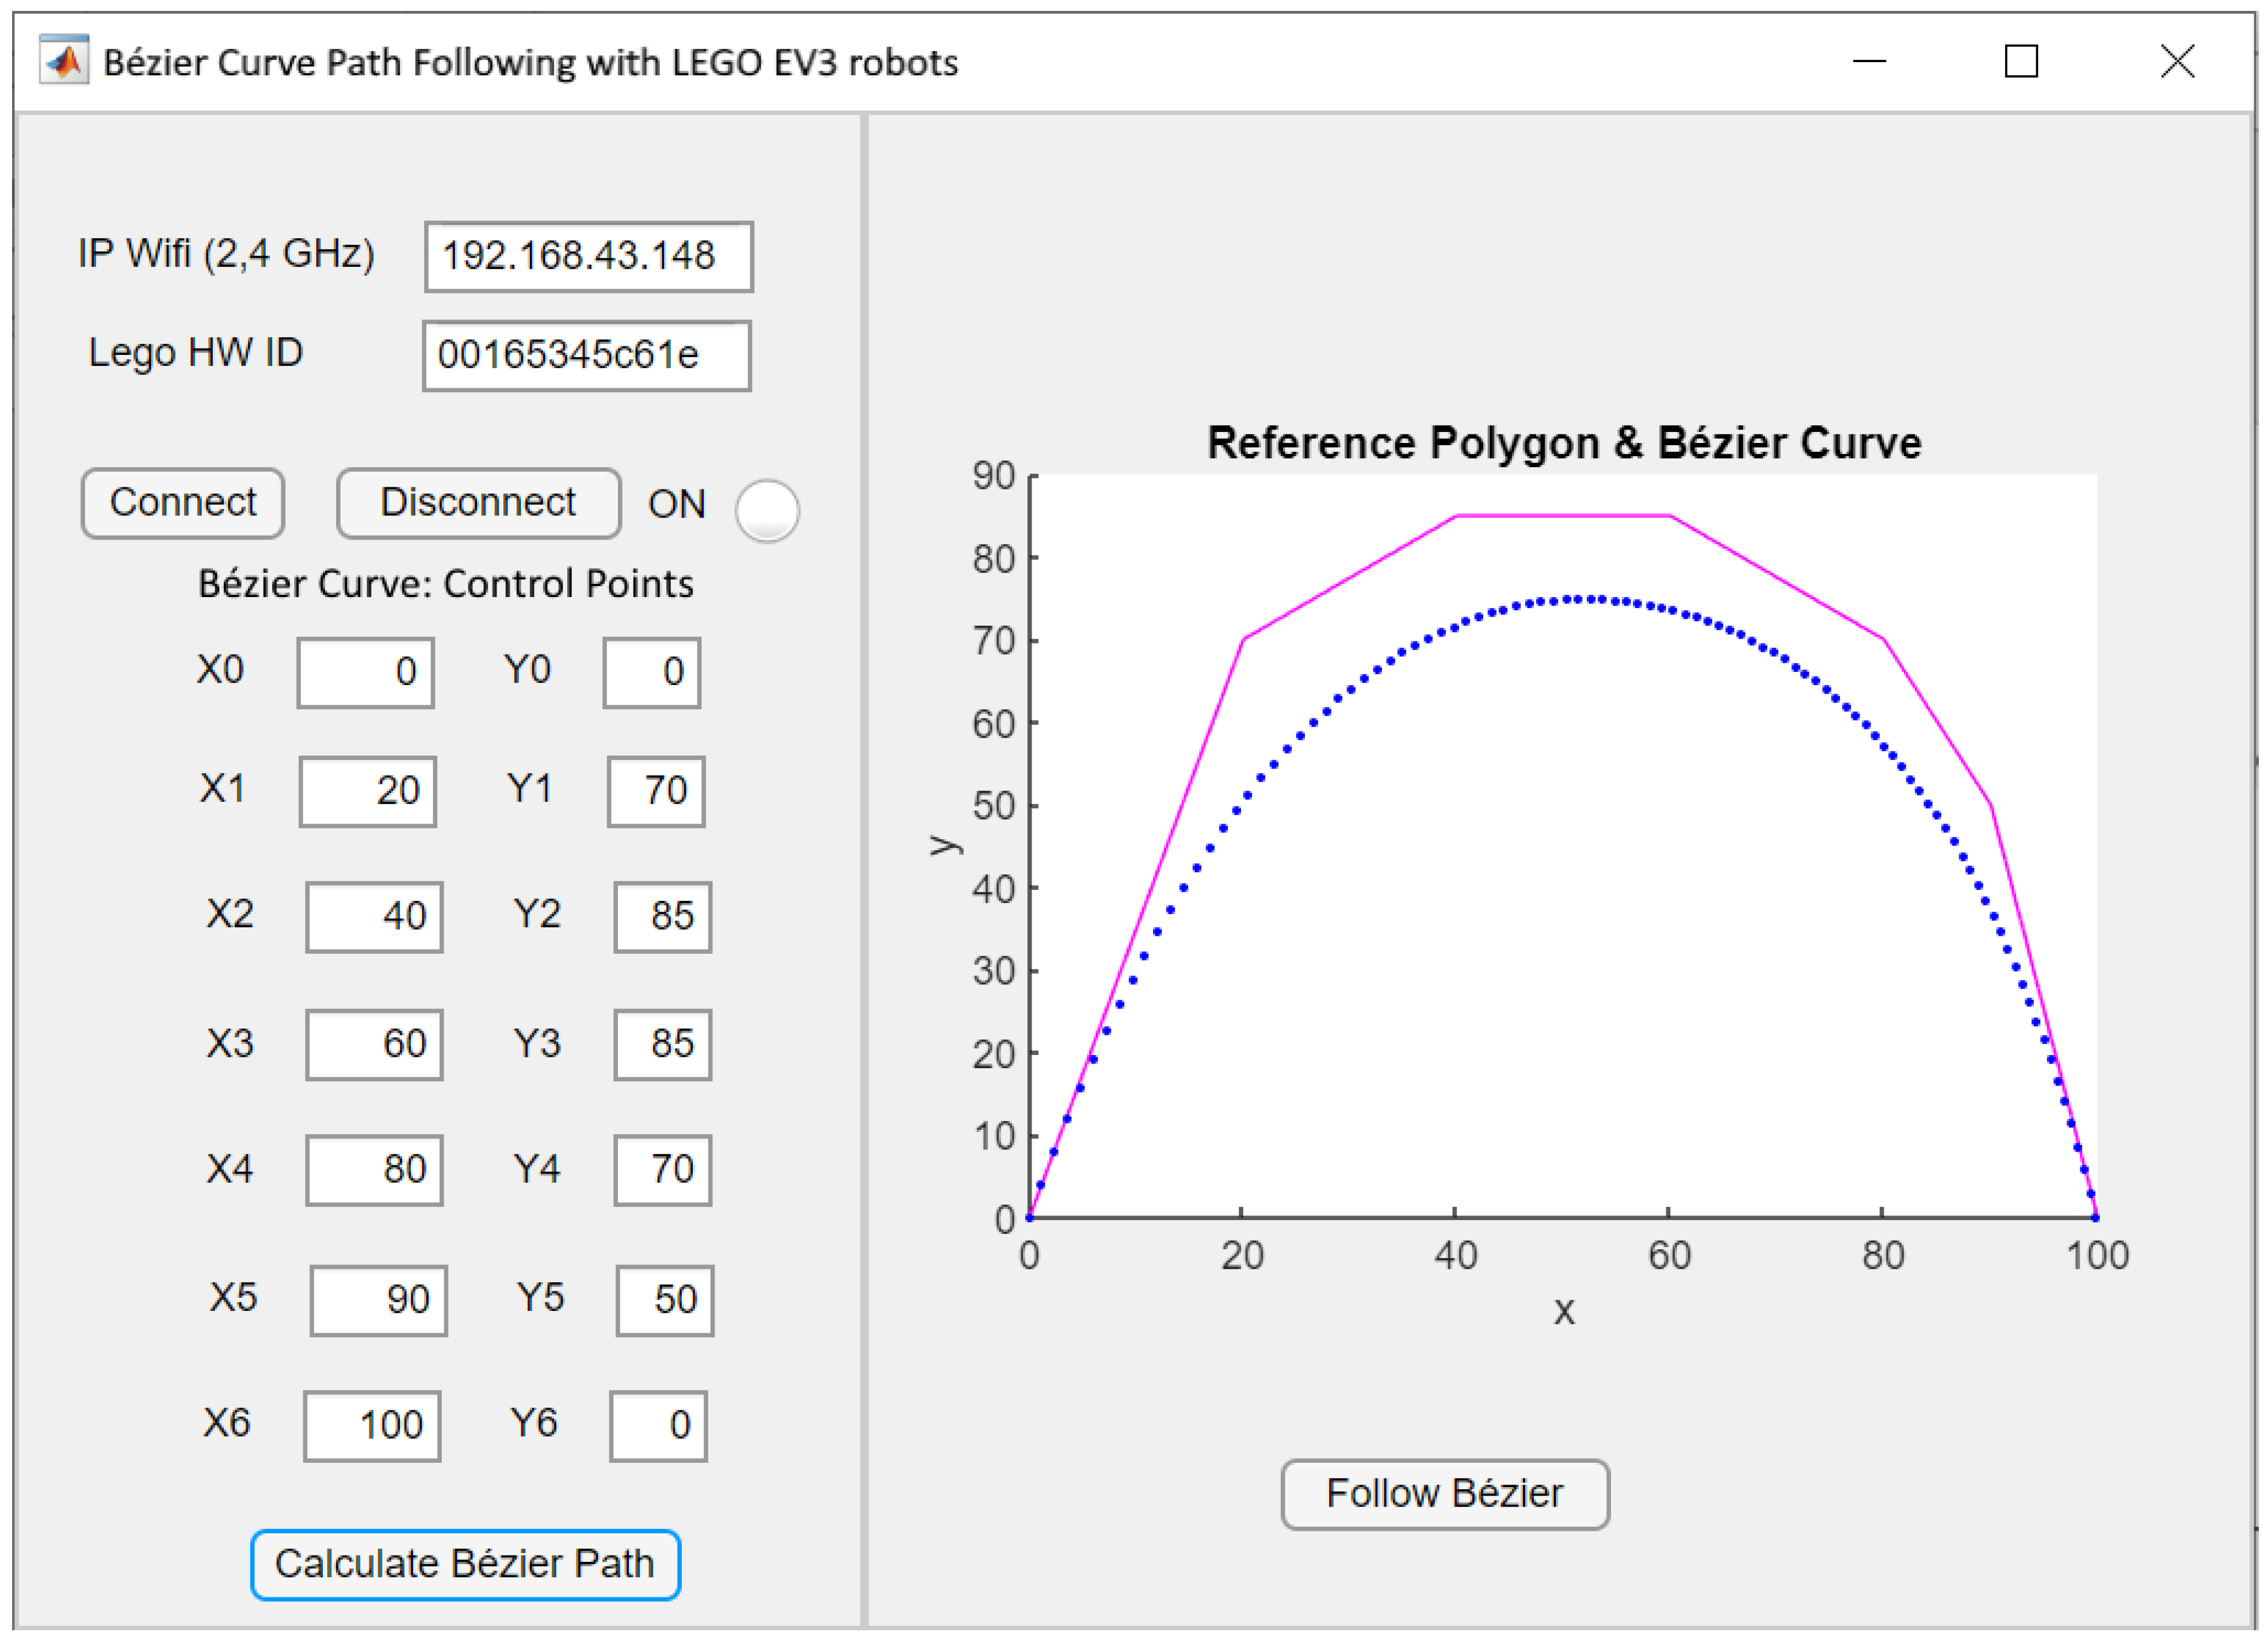Click the MATLAB logo icon in title bar
2268x1640 pixels.
coord(64,61)
